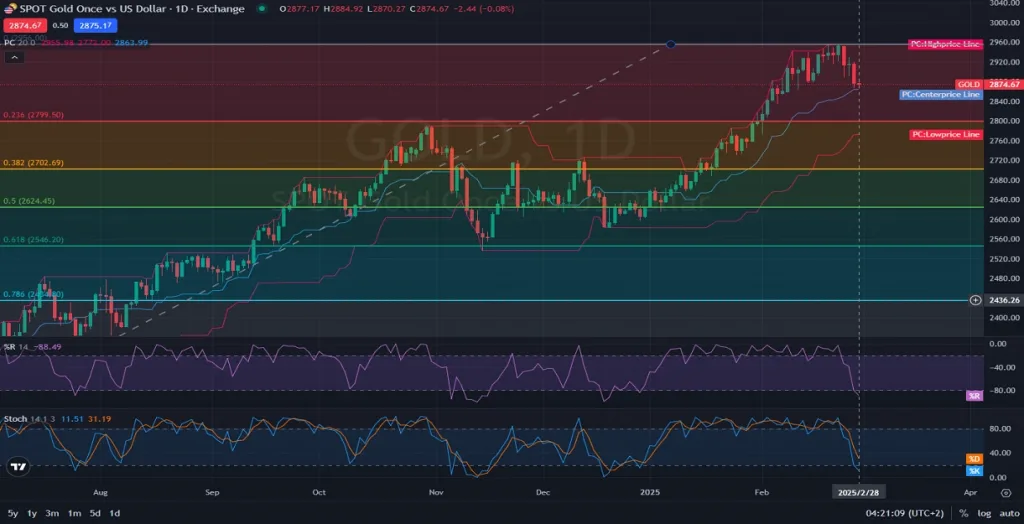Select the 1m time range
Screen dimensions: 1024x524
coord(74,514)
